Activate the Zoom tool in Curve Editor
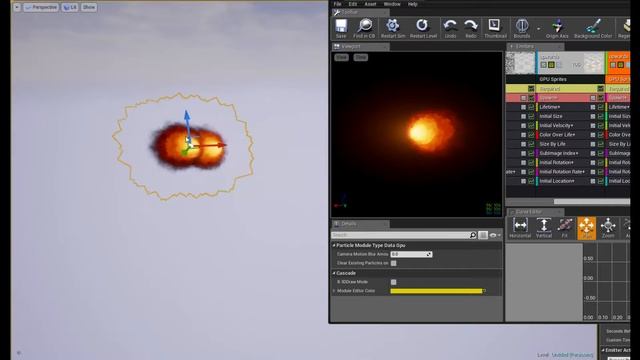The height and width of the screenshot is (360, 640). pyautogui.click(x=608, y=228)
